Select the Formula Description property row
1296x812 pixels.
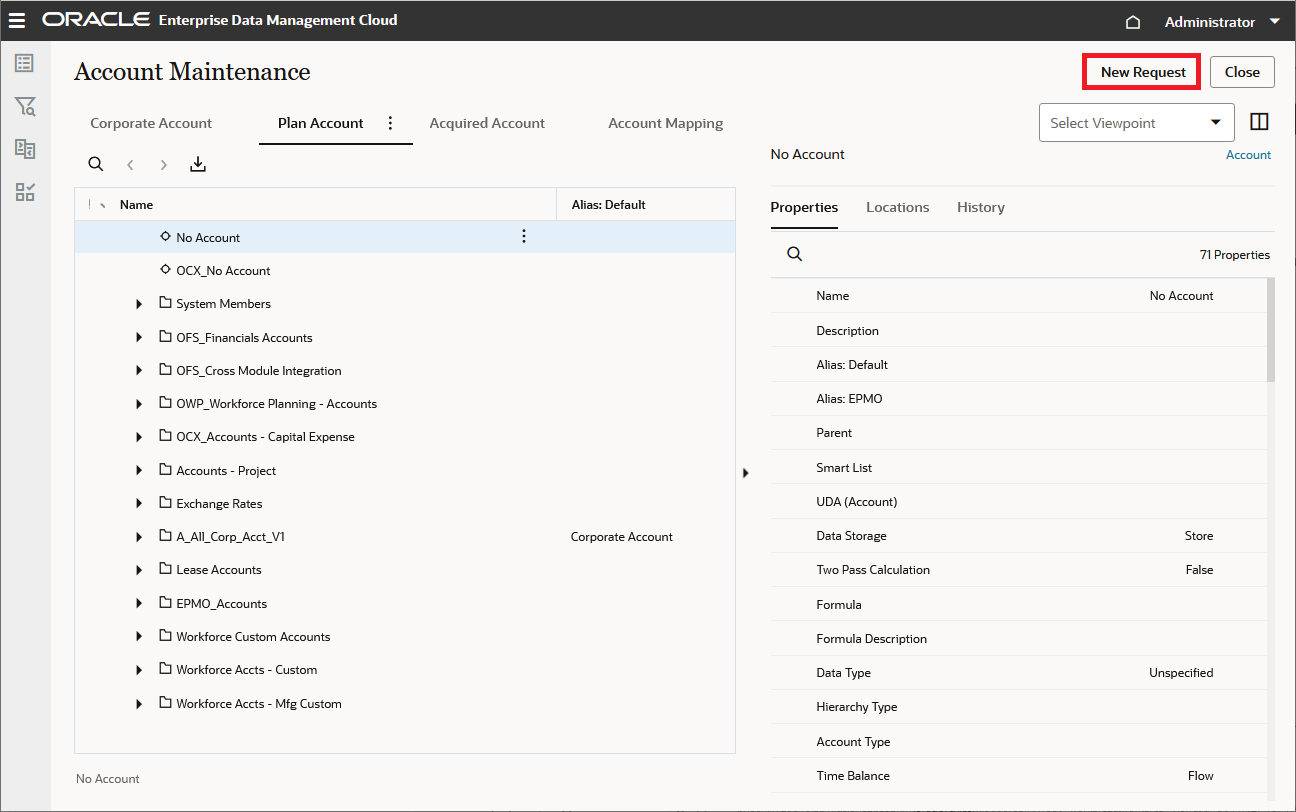point(1018,639)
